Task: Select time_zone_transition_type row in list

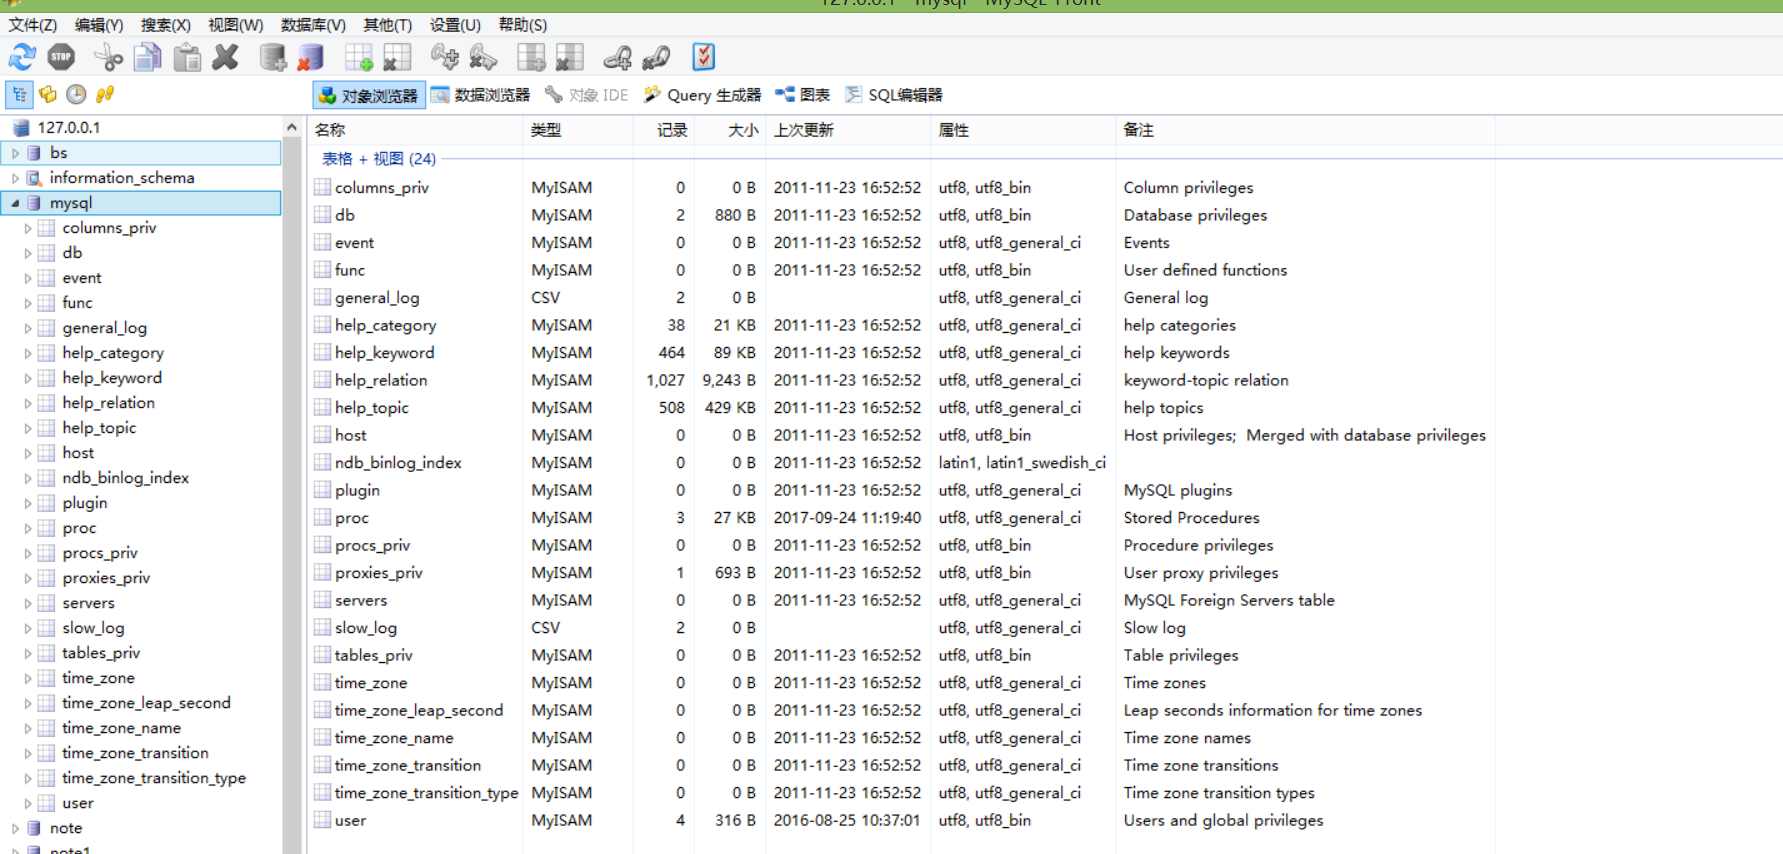Action: (x=900, y=793)
